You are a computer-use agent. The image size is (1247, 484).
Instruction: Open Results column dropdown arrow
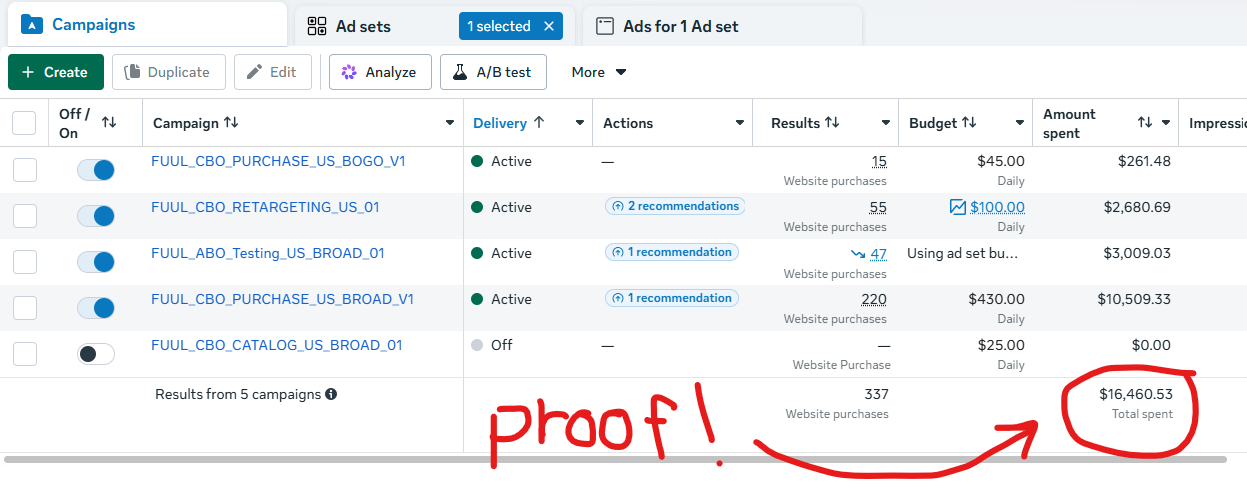885,123
